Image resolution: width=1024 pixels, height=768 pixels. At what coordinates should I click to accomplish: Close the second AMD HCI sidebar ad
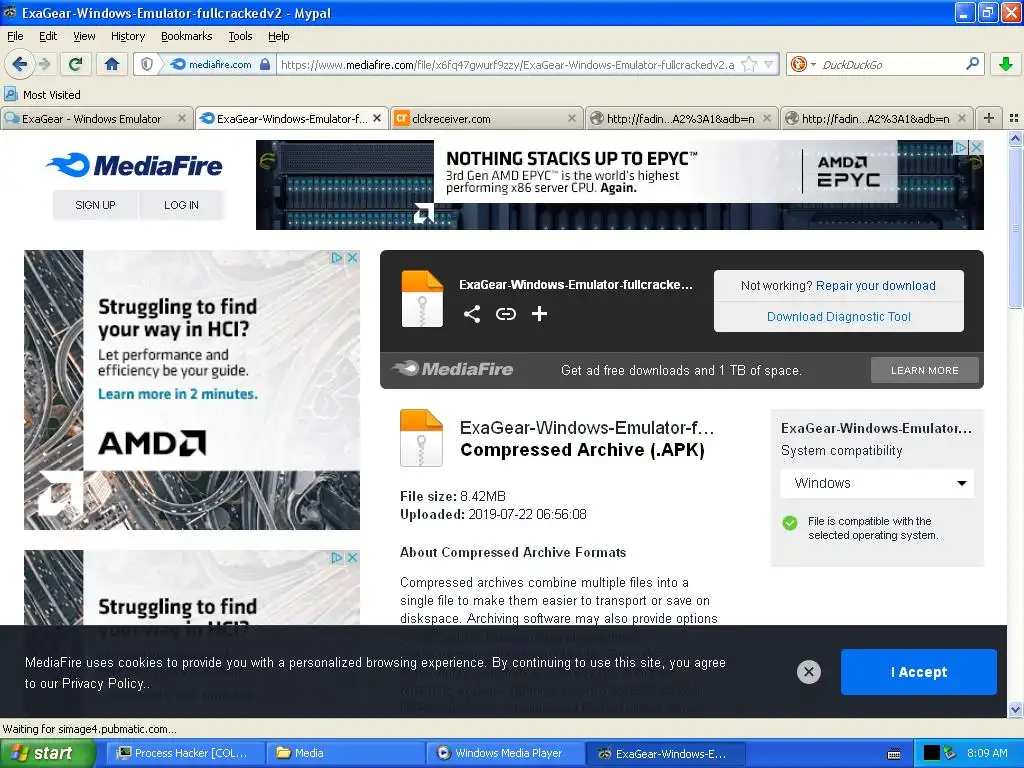tap(352, 558)
